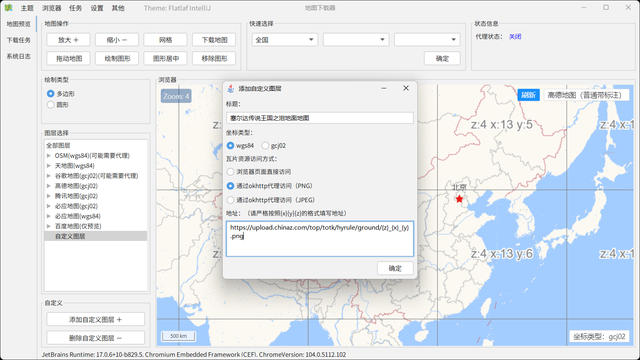Expand the 高德地图(gcj02) tree node

pyautogui.click(x=49, y=186)
